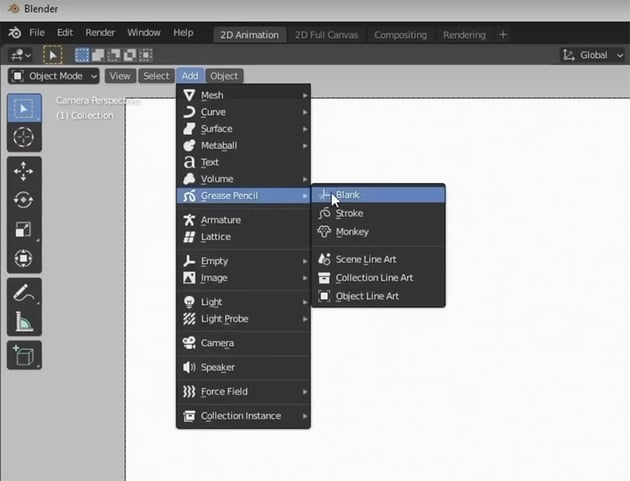Open the Select header menu
Screen dimensions: 630x481
tap(156, 76)
